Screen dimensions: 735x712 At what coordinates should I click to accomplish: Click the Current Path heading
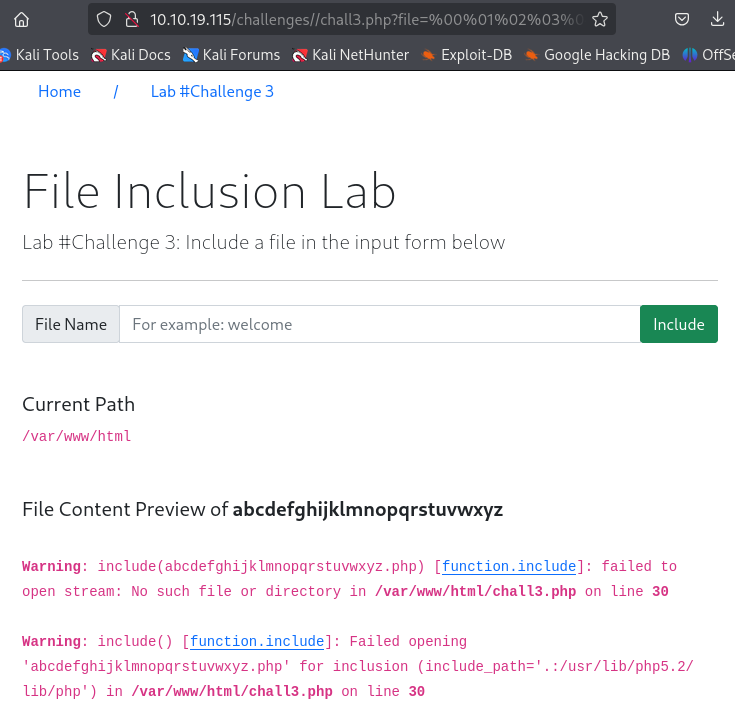coord(78,404)
